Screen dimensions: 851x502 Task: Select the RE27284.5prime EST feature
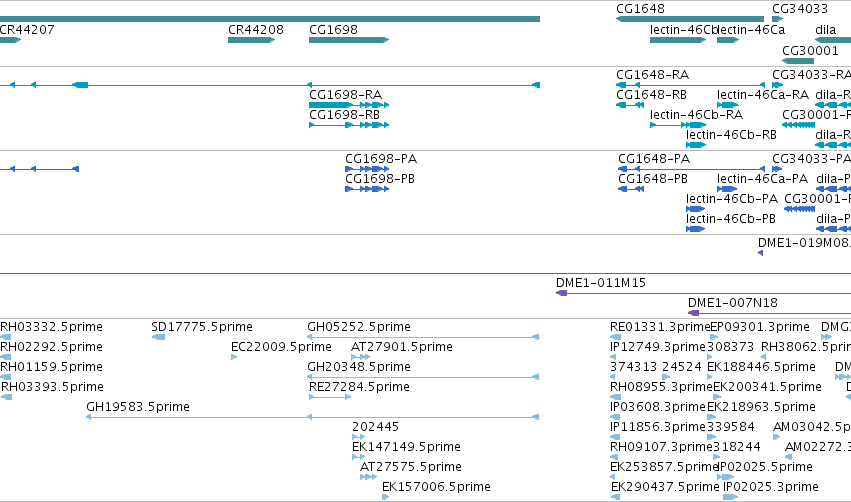point(330,397)
